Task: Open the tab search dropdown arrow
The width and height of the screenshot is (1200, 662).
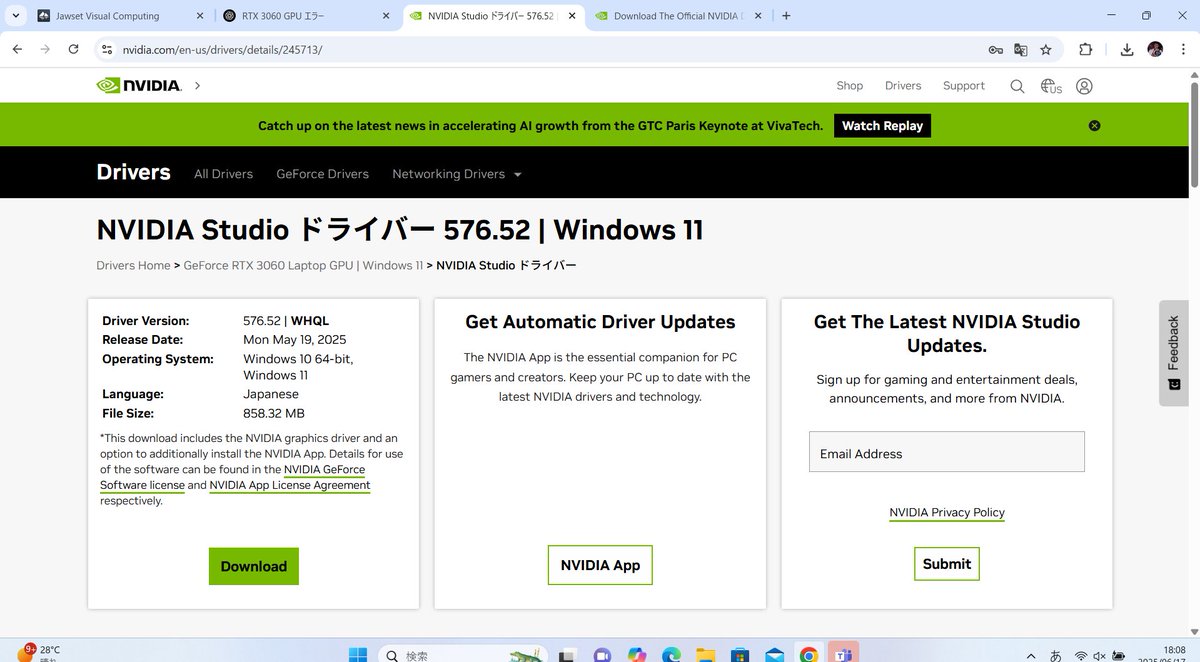Action: [x=16, y=16]
